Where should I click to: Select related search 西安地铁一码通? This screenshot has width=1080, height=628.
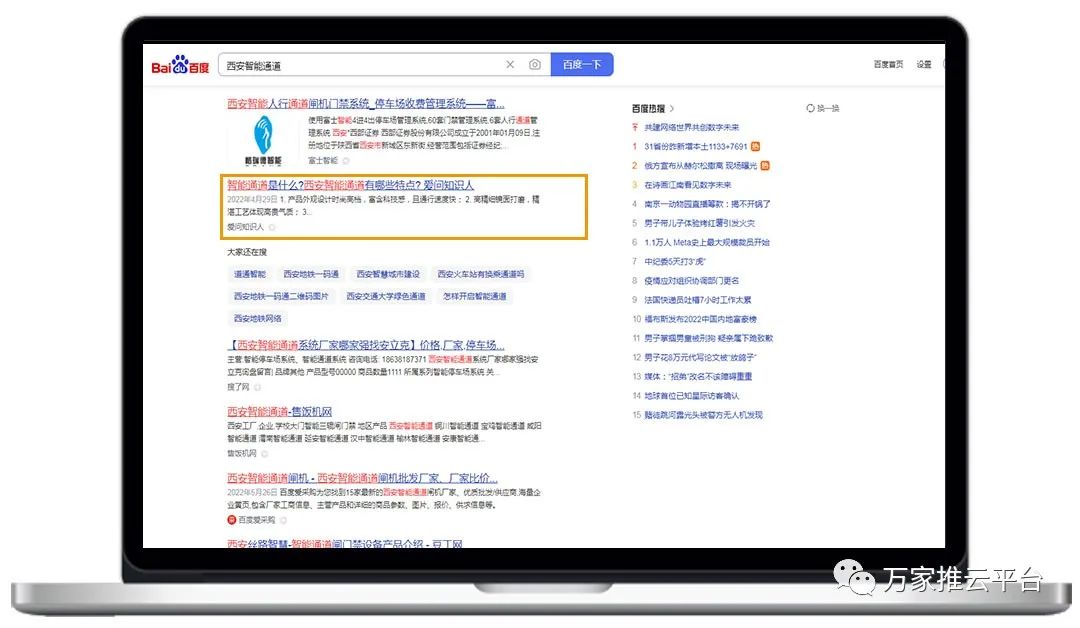click(x=311, y=274)
